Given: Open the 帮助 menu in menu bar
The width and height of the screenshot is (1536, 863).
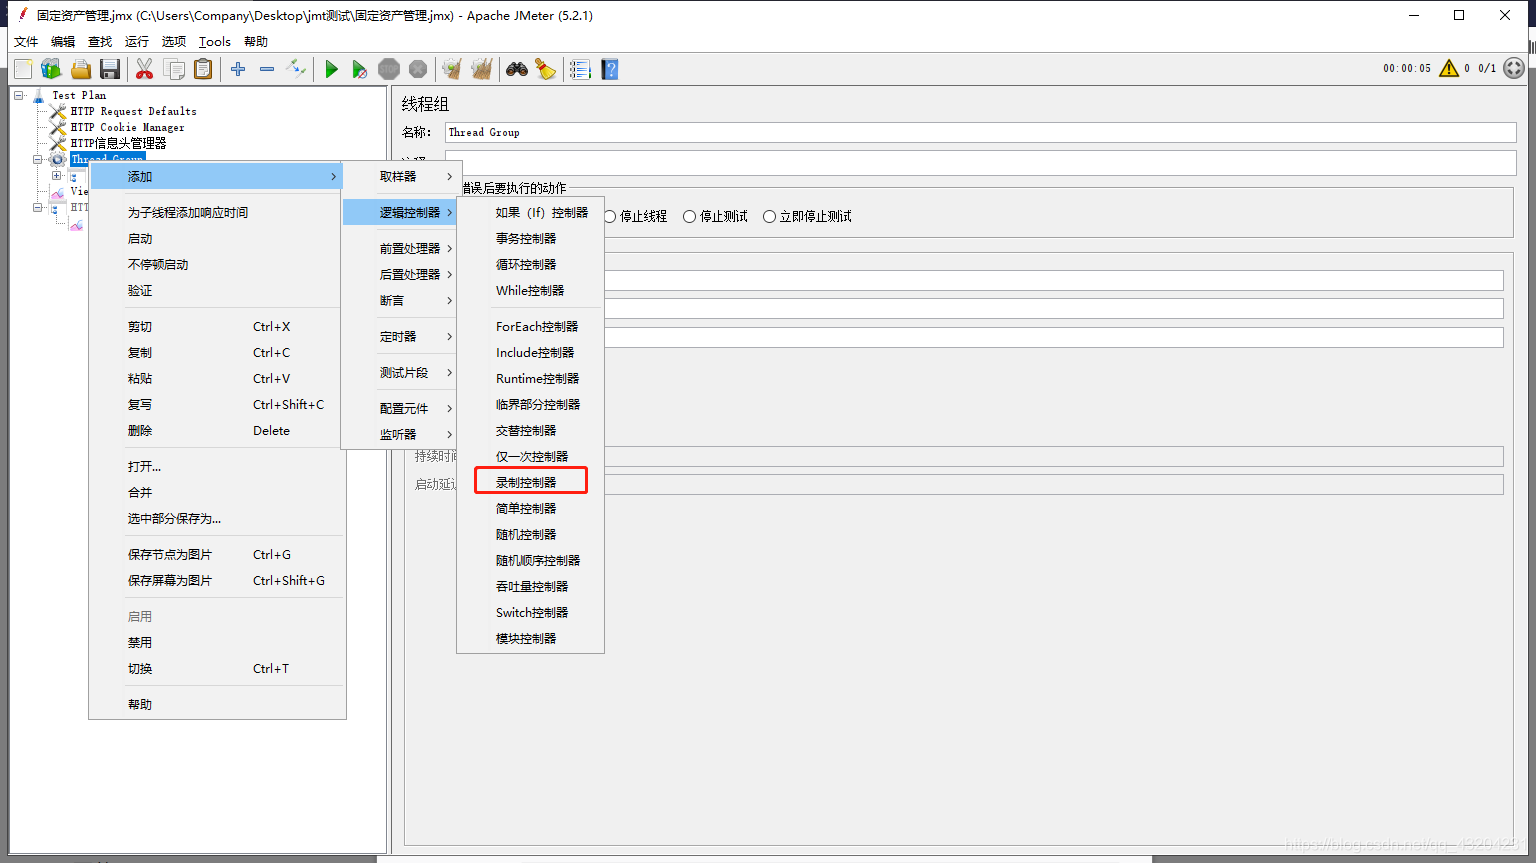Looking at the screenshot, I should point(256,42).
